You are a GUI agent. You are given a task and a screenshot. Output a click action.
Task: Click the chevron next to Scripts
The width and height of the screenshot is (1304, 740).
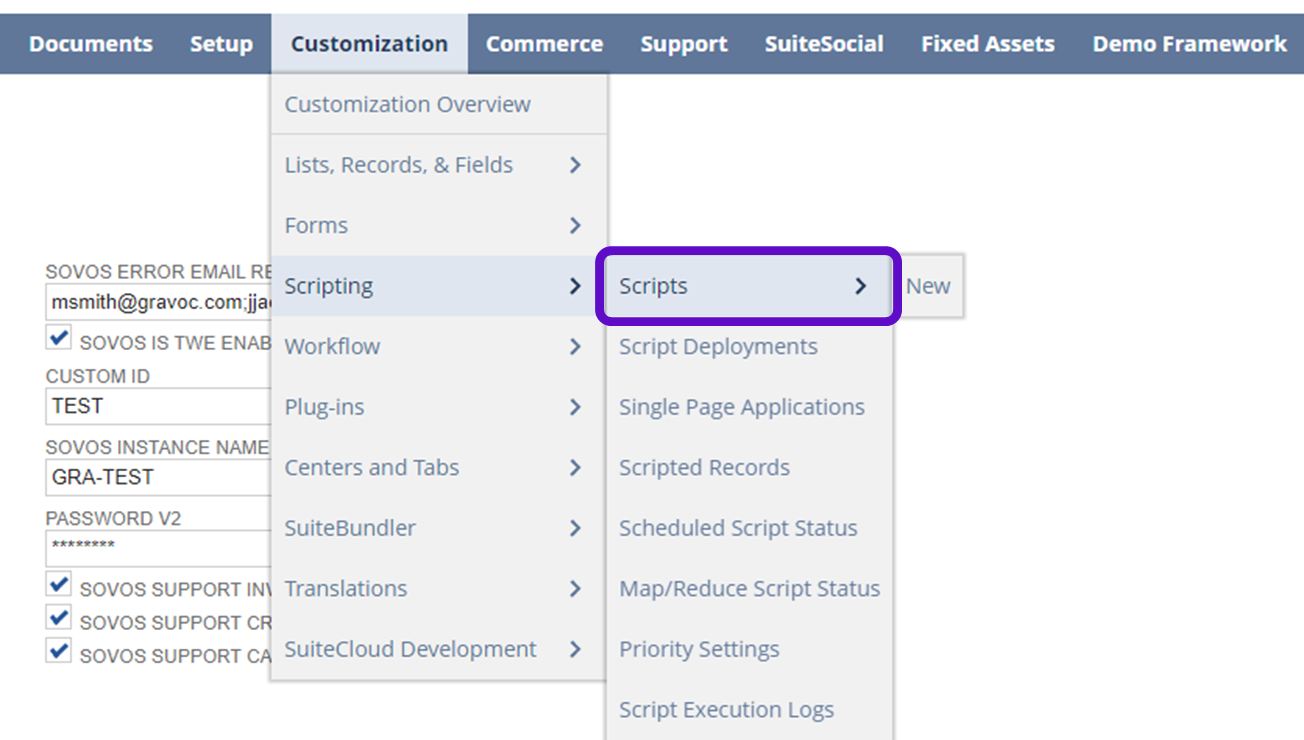860,286
